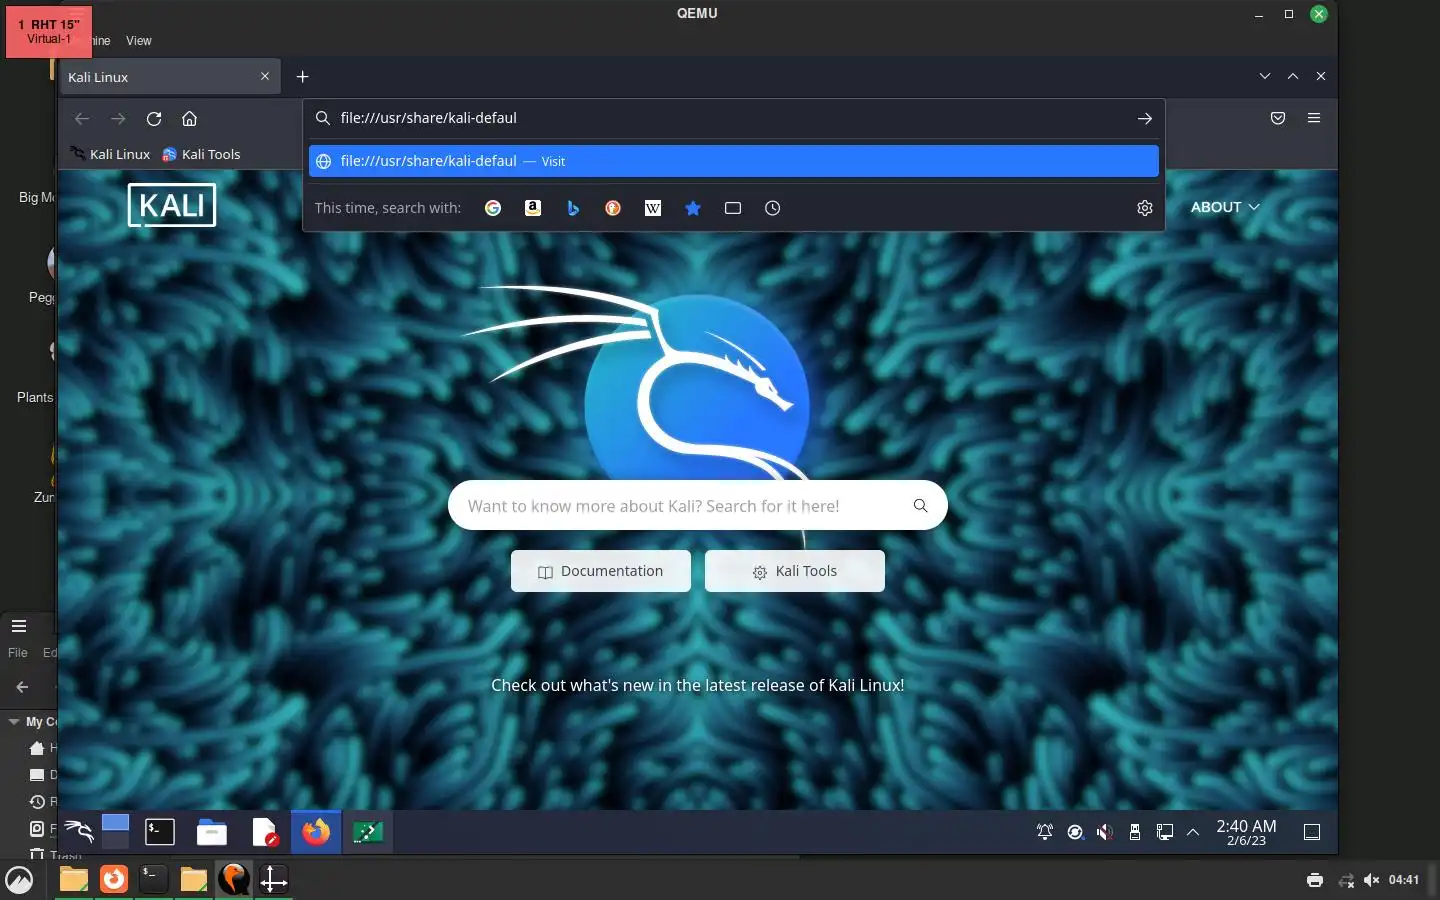
Task: Open the Kali Linux bookmark
Action: (x=110, y=154)
